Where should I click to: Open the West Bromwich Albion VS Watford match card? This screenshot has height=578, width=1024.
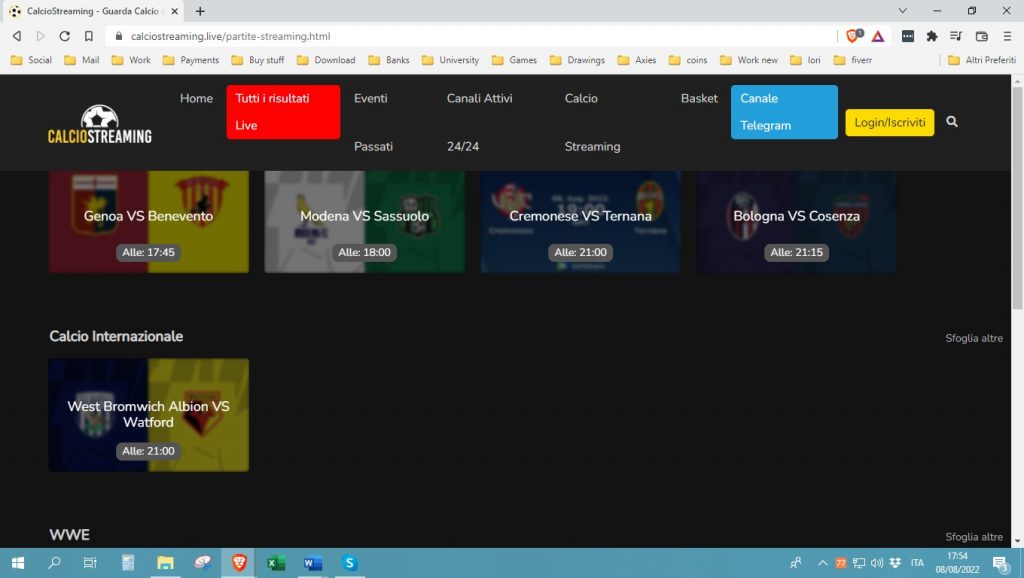pos(148,414)
